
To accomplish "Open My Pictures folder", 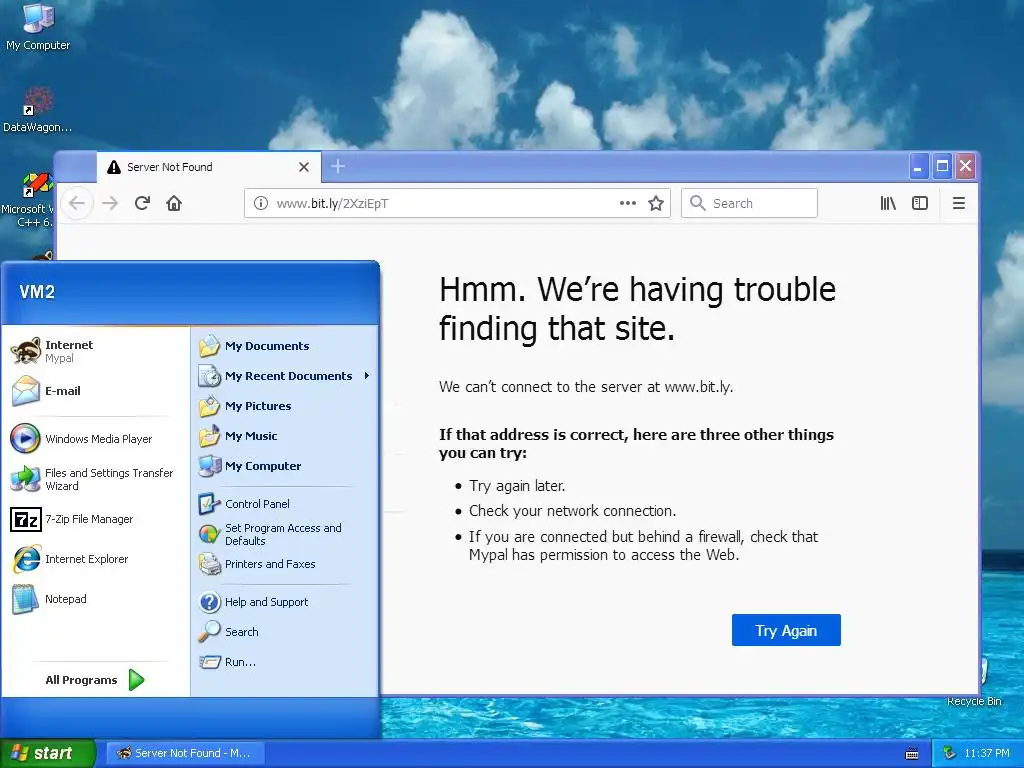I will pyautogui.click(x=284, y=406).
